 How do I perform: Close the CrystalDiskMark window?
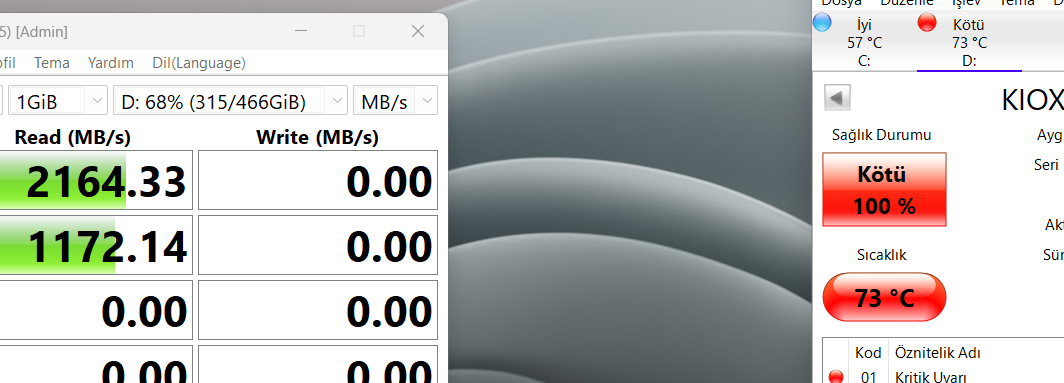[x=418, y=31]
